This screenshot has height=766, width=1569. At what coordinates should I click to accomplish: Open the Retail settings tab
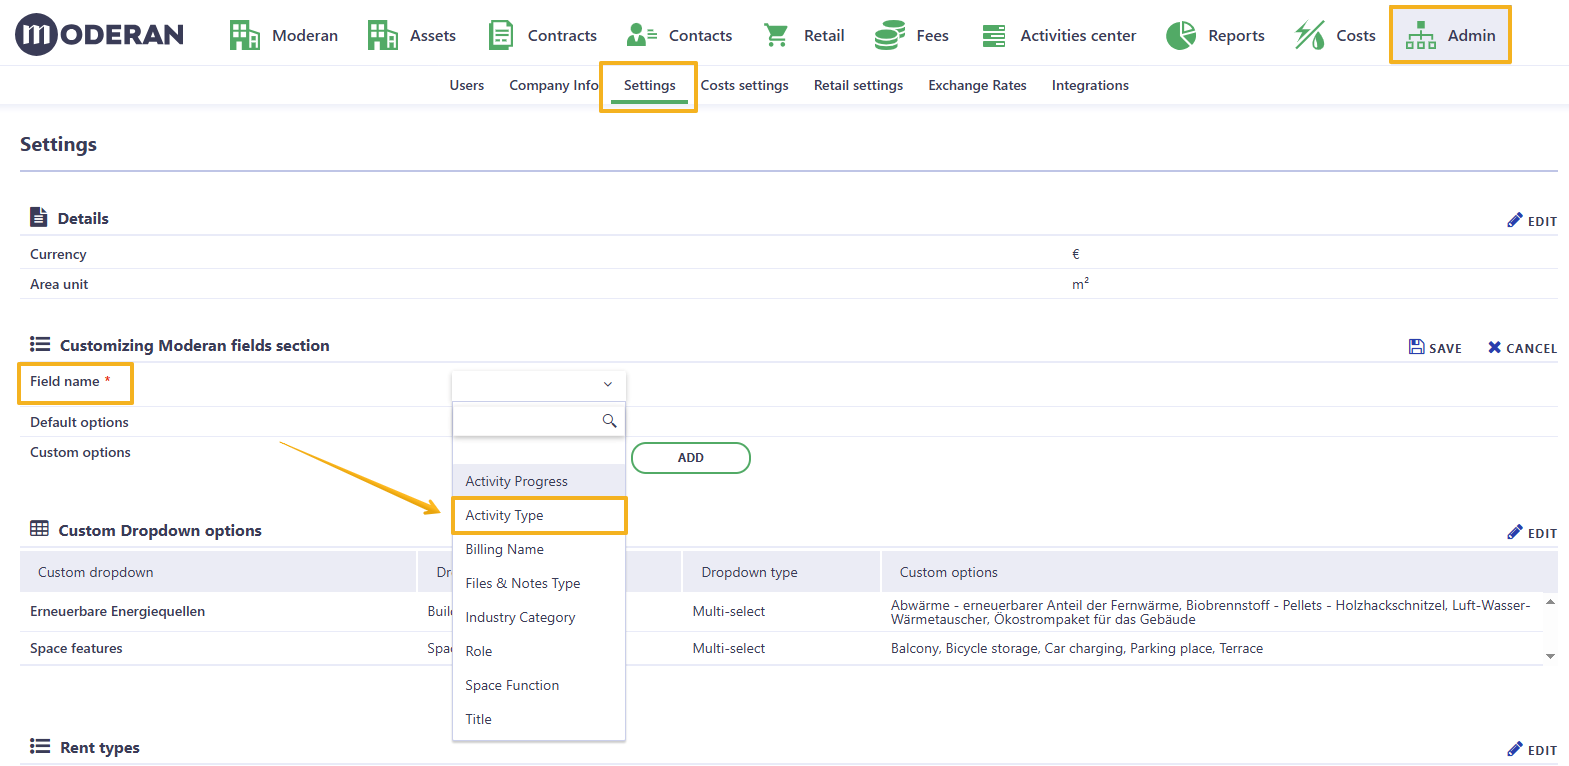click(x=858, y=85)
